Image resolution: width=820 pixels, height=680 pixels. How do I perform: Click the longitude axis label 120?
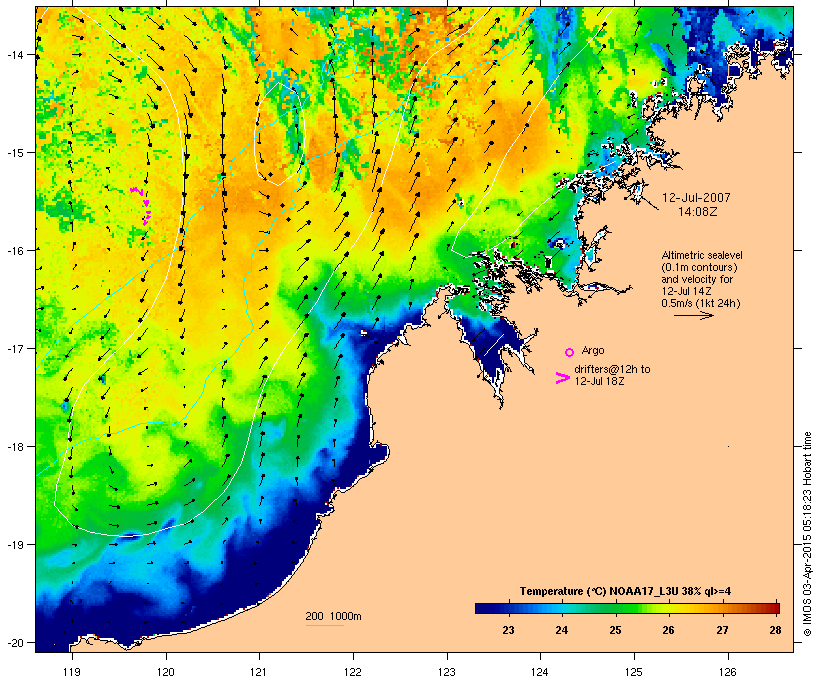[166, 672]
